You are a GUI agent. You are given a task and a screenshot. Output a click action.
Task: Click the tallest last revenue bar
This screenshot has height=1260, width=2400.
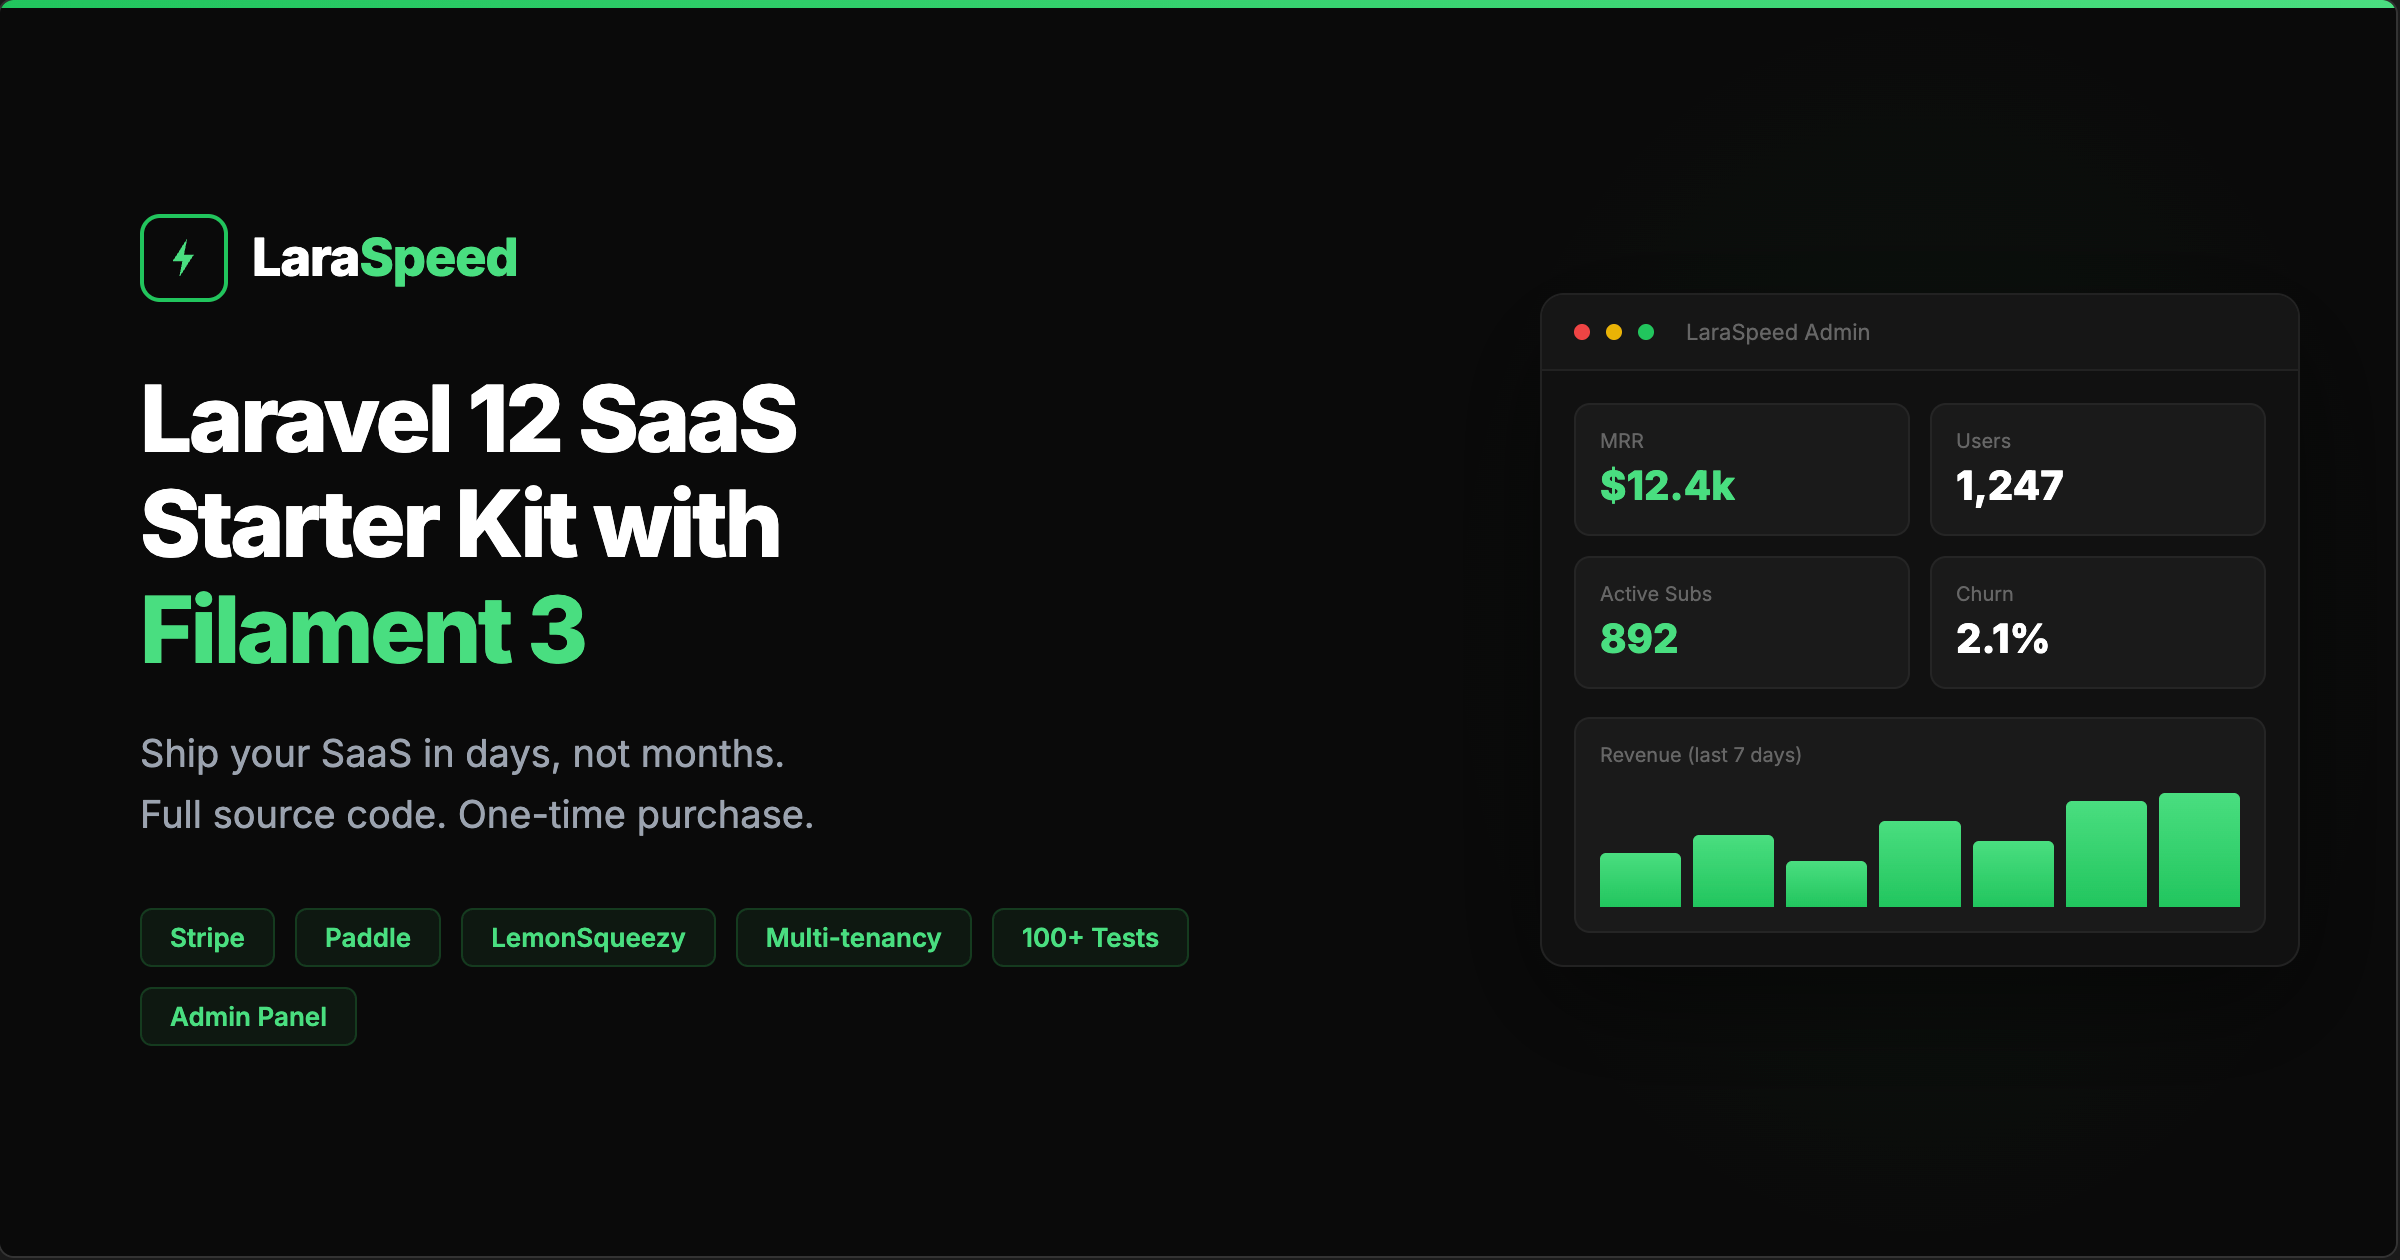[2199, 850]
